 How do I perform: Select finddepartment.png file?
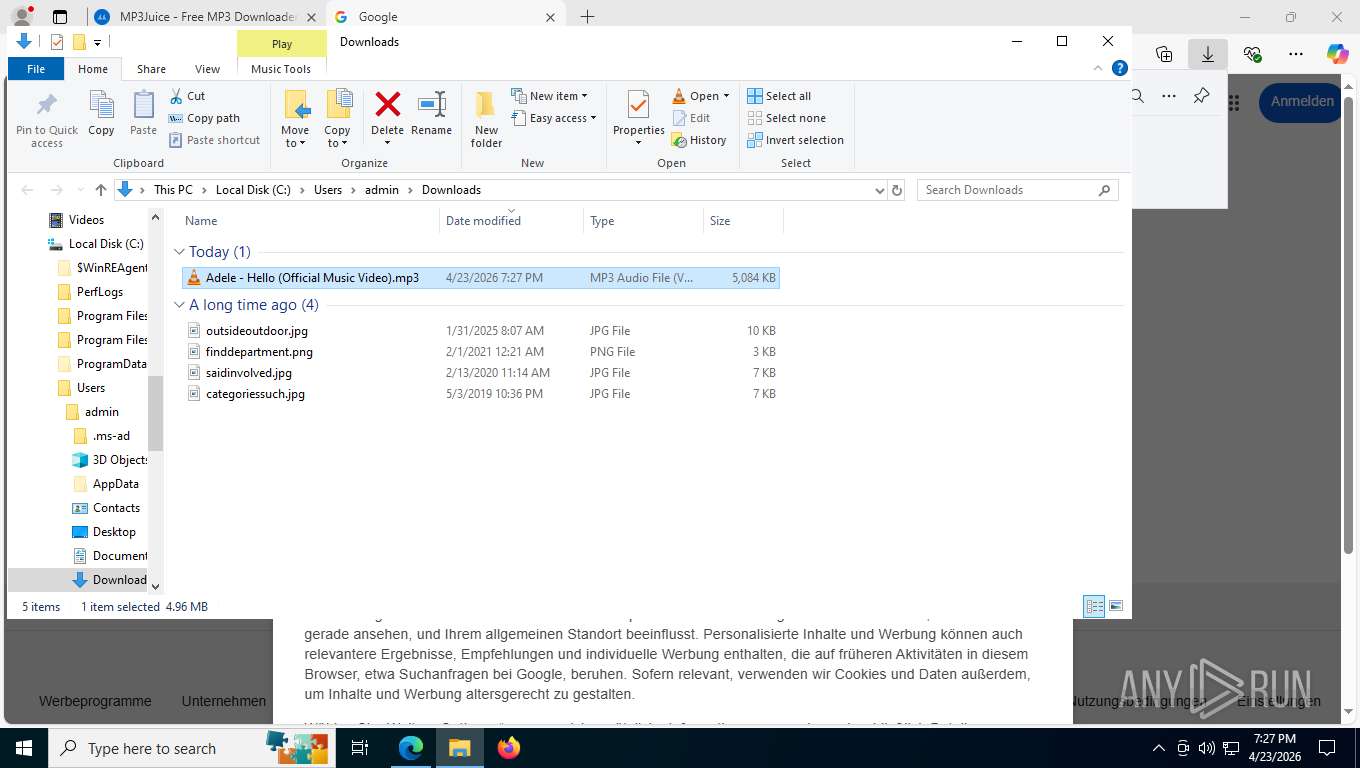coord(480,352)
